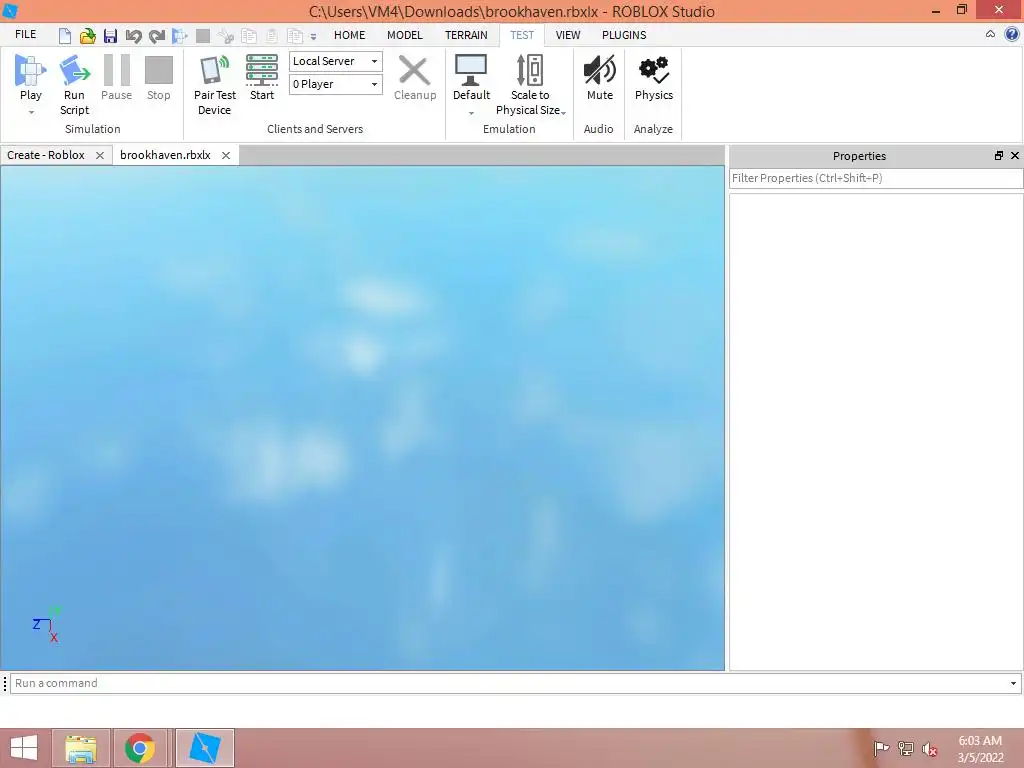Screen dimensions: 1024x768
Task: Click Roblox Studio taskbar icon
Action: (x=204, y=748)
